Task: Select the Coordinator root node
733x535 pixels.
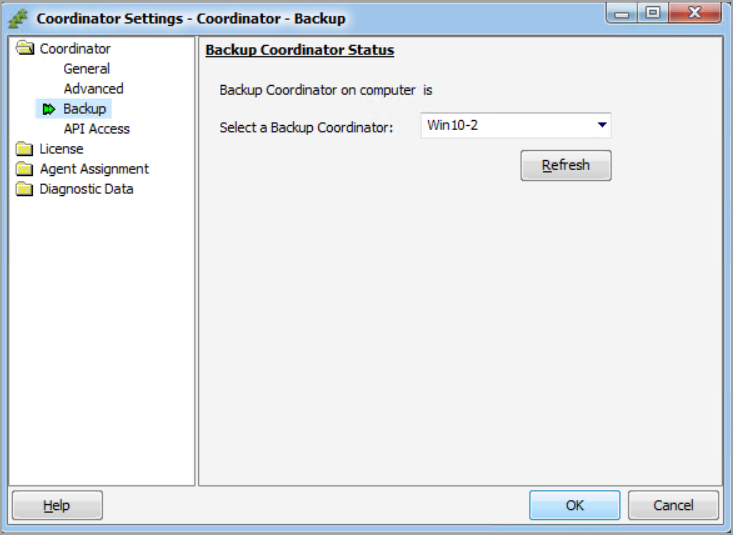Action: (x=75, y=49)
